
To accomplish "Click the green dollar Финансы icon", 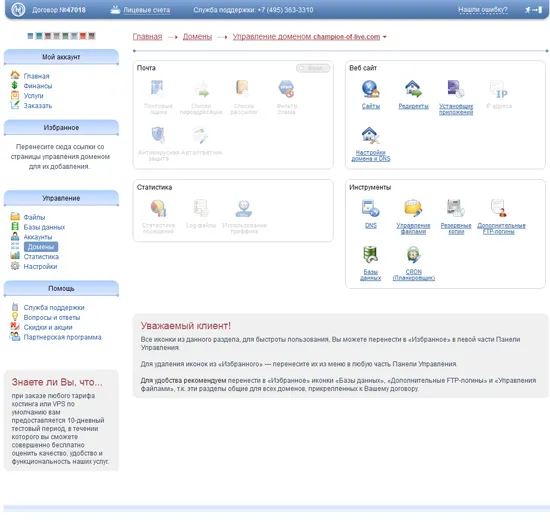I will (x=14, y=85).
